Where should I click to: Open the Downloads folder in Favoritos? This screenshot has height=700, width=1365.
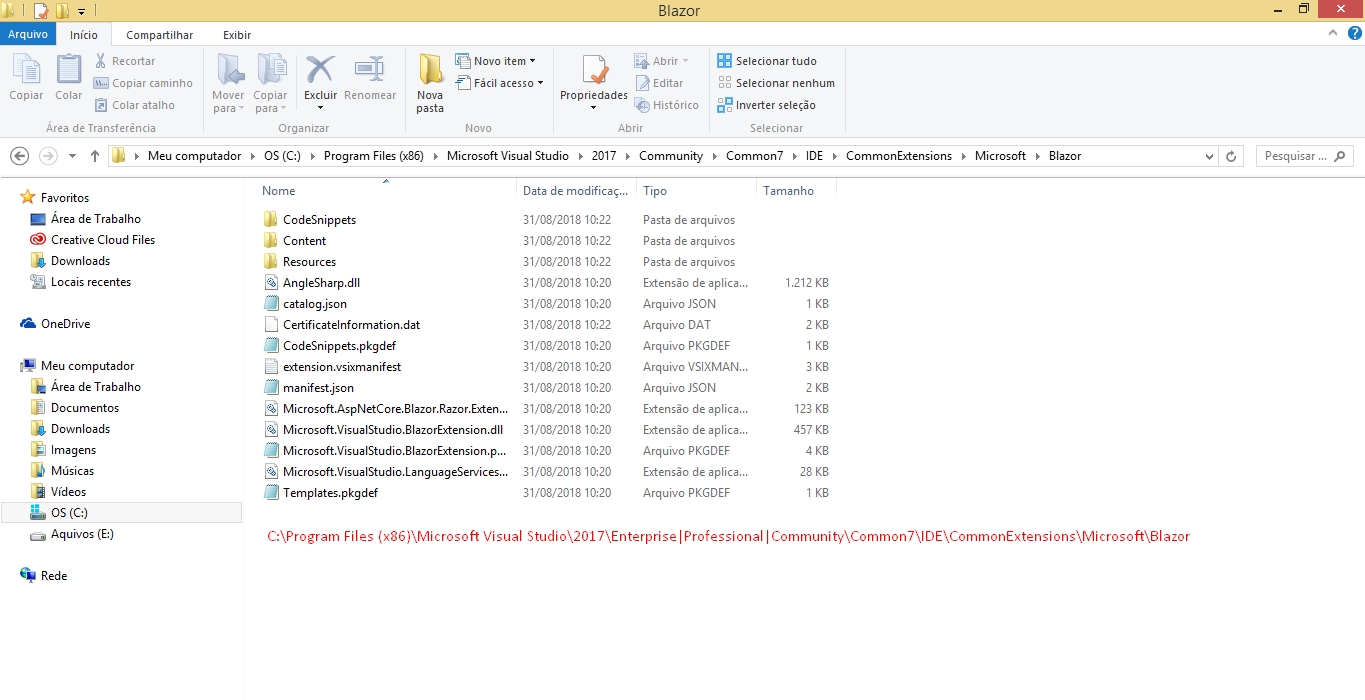pyautogui.click(x=78, y=260)
